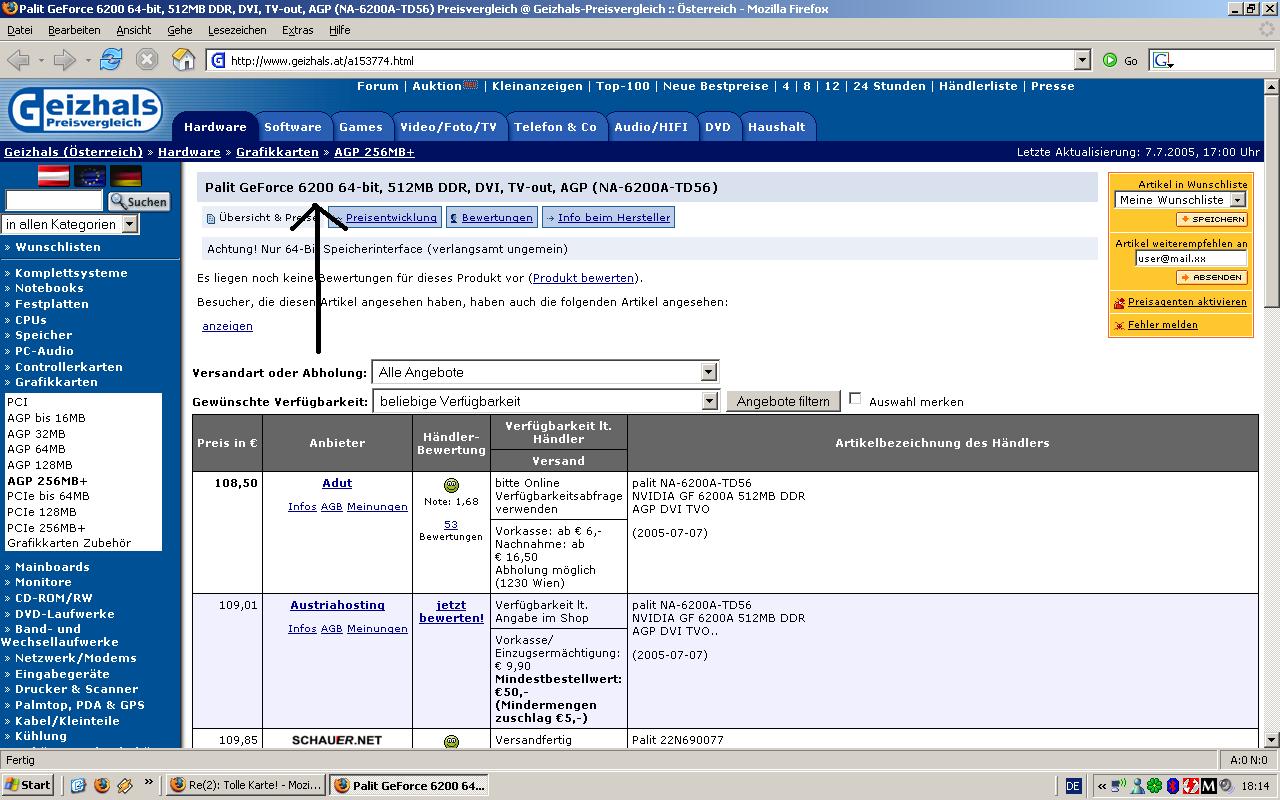Switch to the Video/Foto/TV tab
The width and height of the screenshot is (1280, 800).
point(448,127)
